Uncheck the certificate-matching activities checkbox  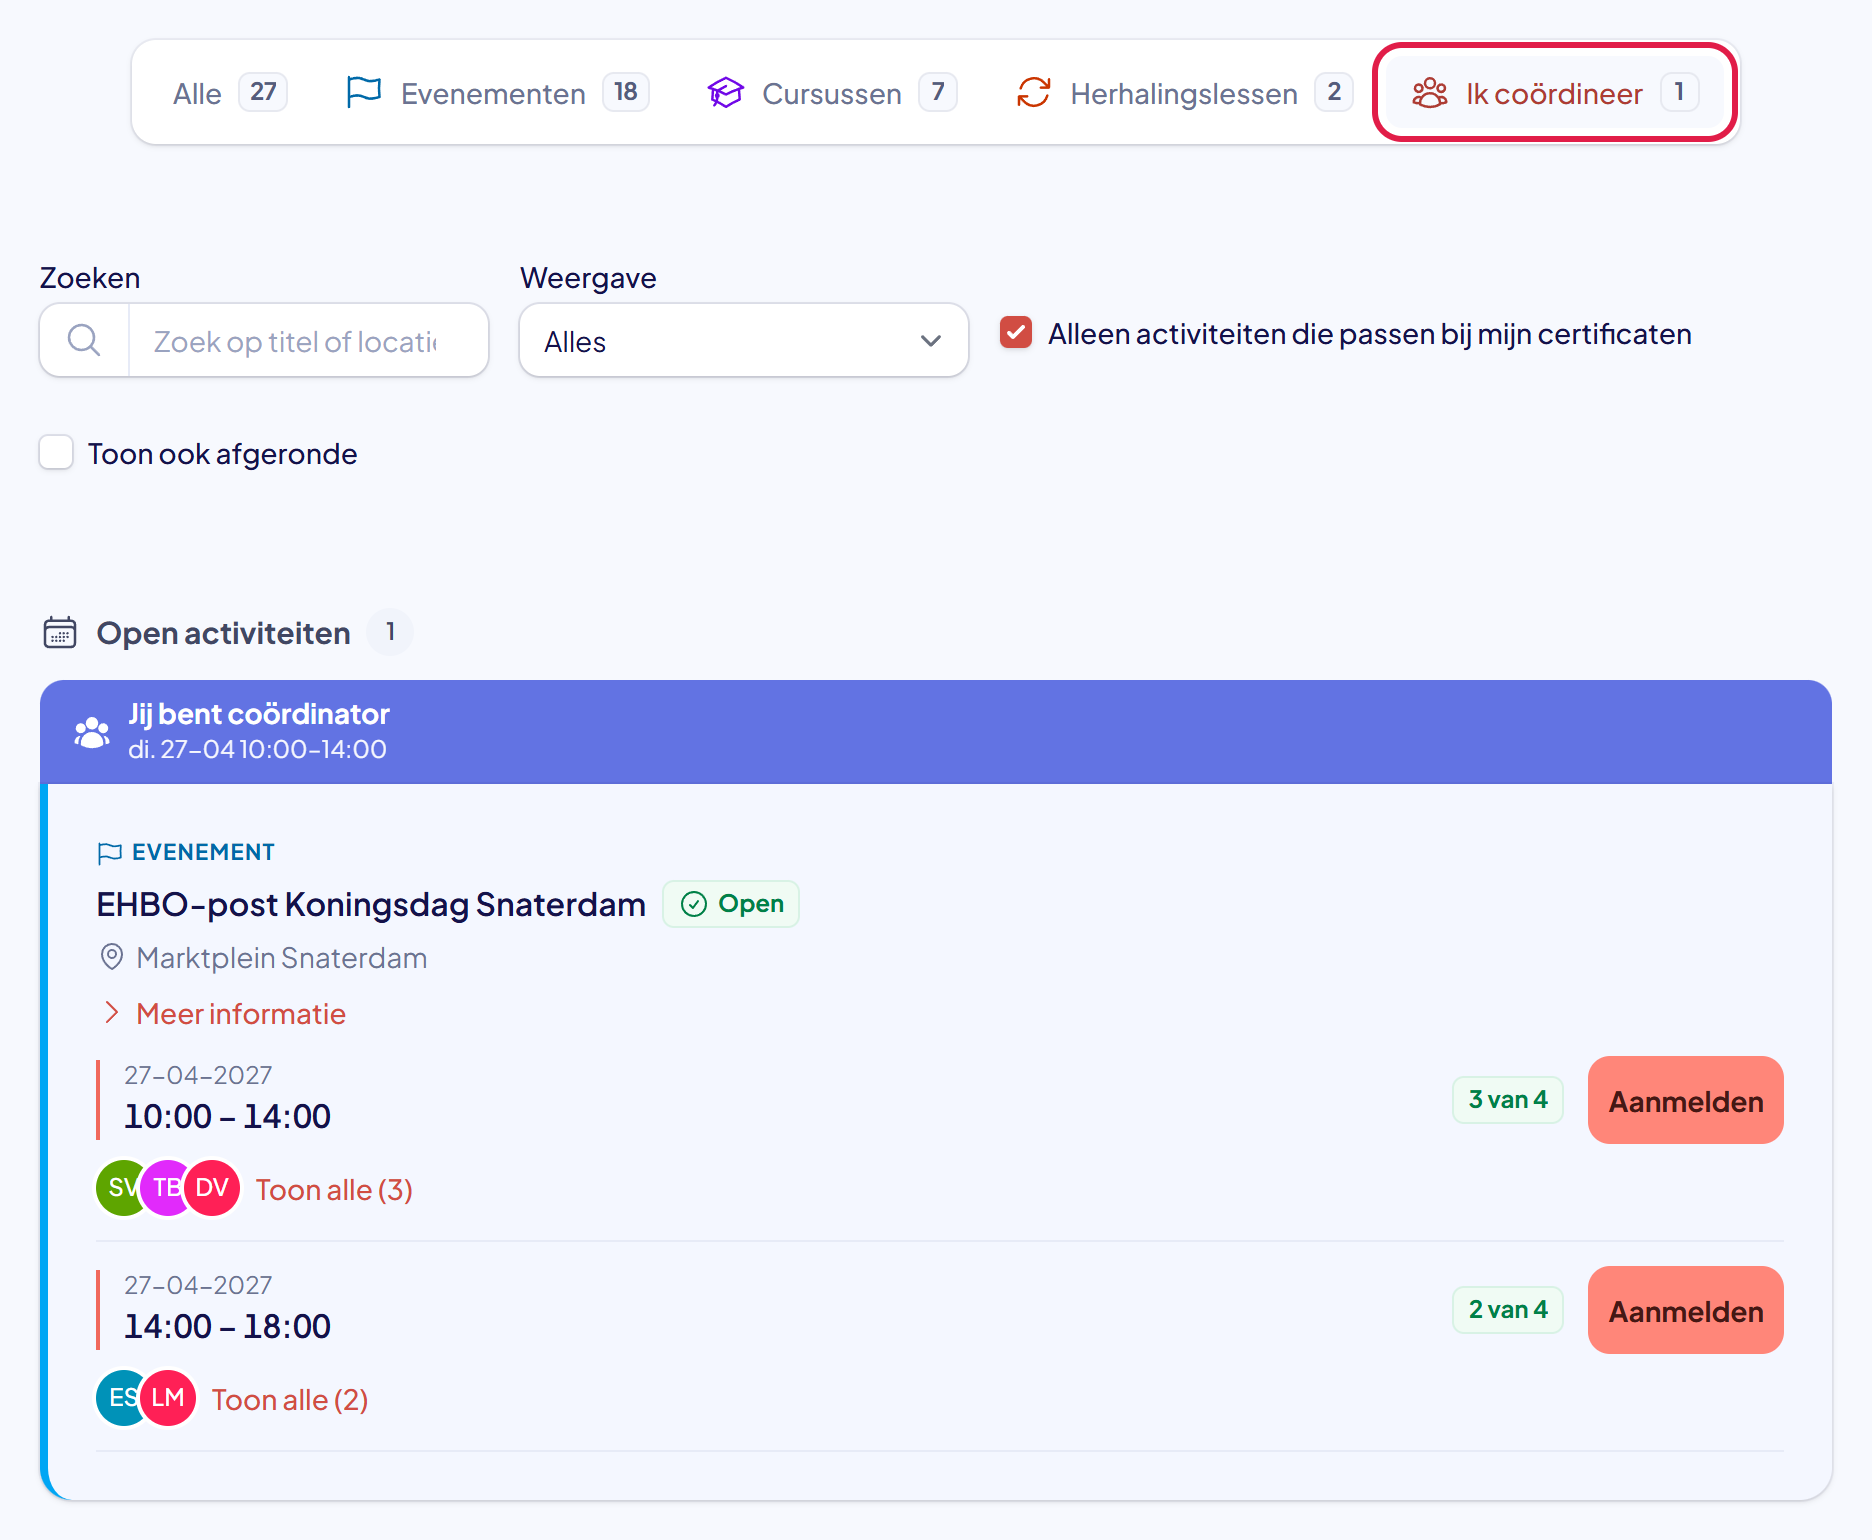point(1016,333)
